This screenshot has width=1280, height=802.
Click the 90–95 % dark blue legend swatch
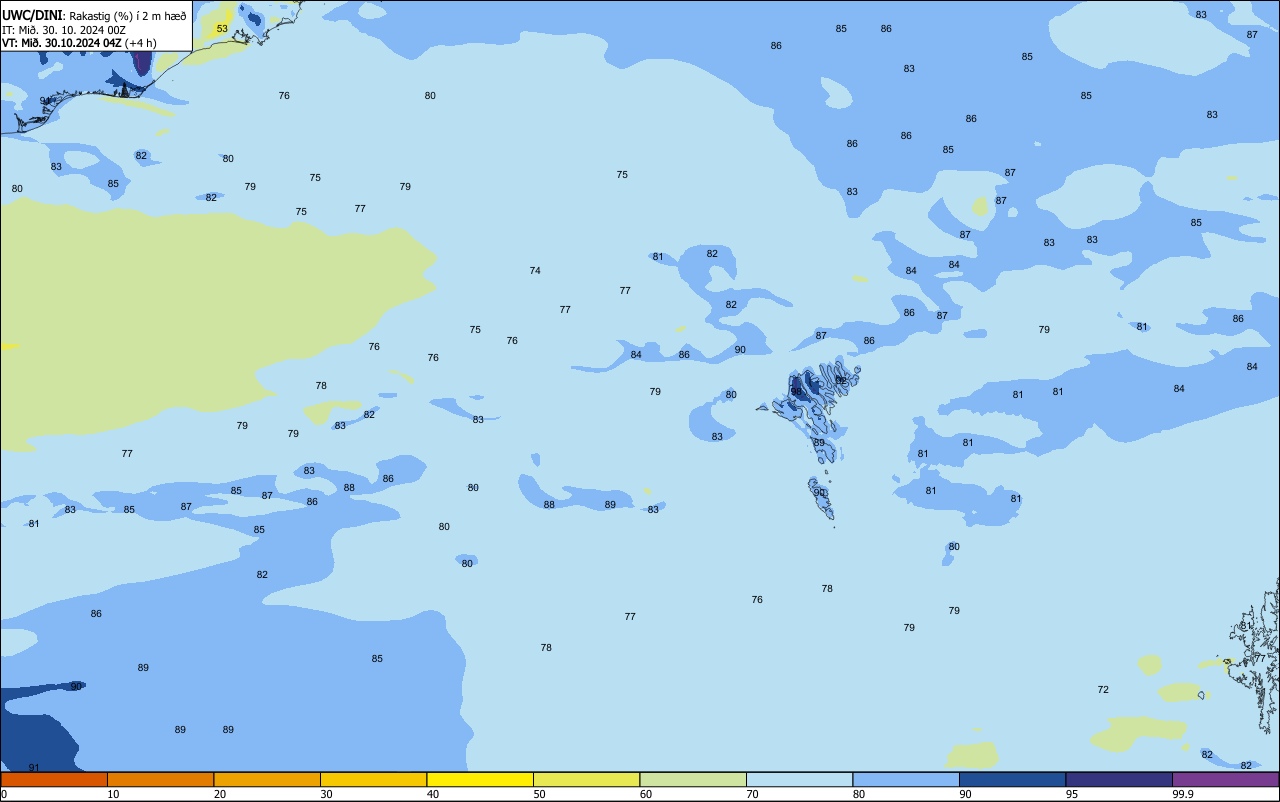pyautogui.click(x=1012, y=779)
